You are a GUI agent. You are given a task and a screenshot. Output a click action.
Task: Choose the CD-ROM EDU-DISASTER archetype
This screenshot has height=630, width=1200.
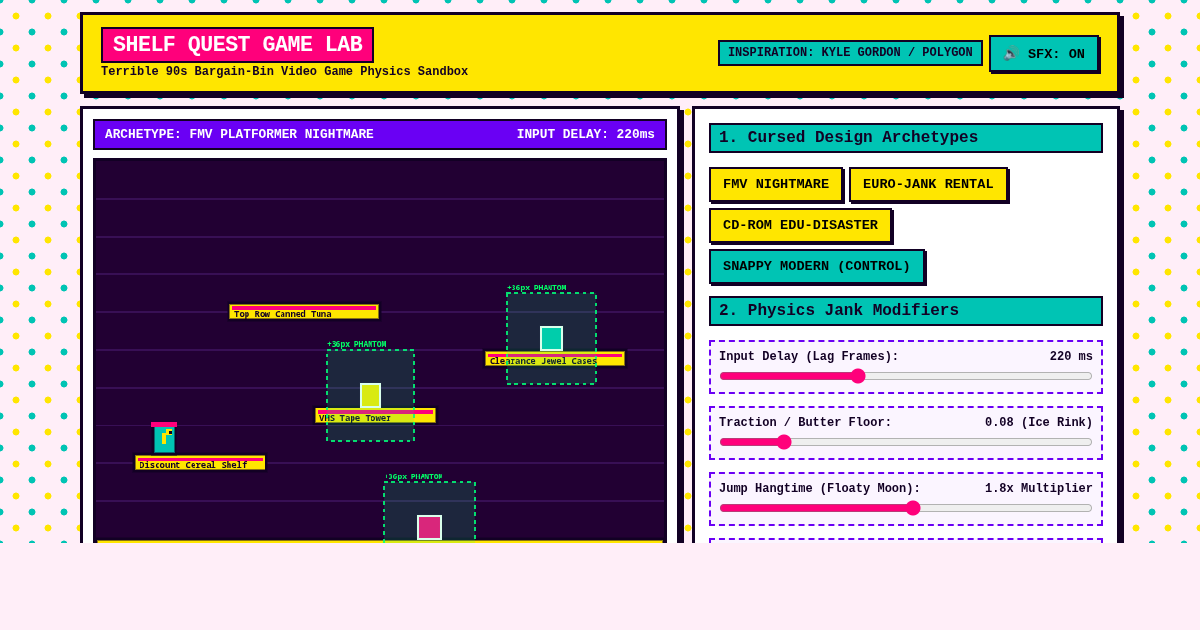(800, 225)
